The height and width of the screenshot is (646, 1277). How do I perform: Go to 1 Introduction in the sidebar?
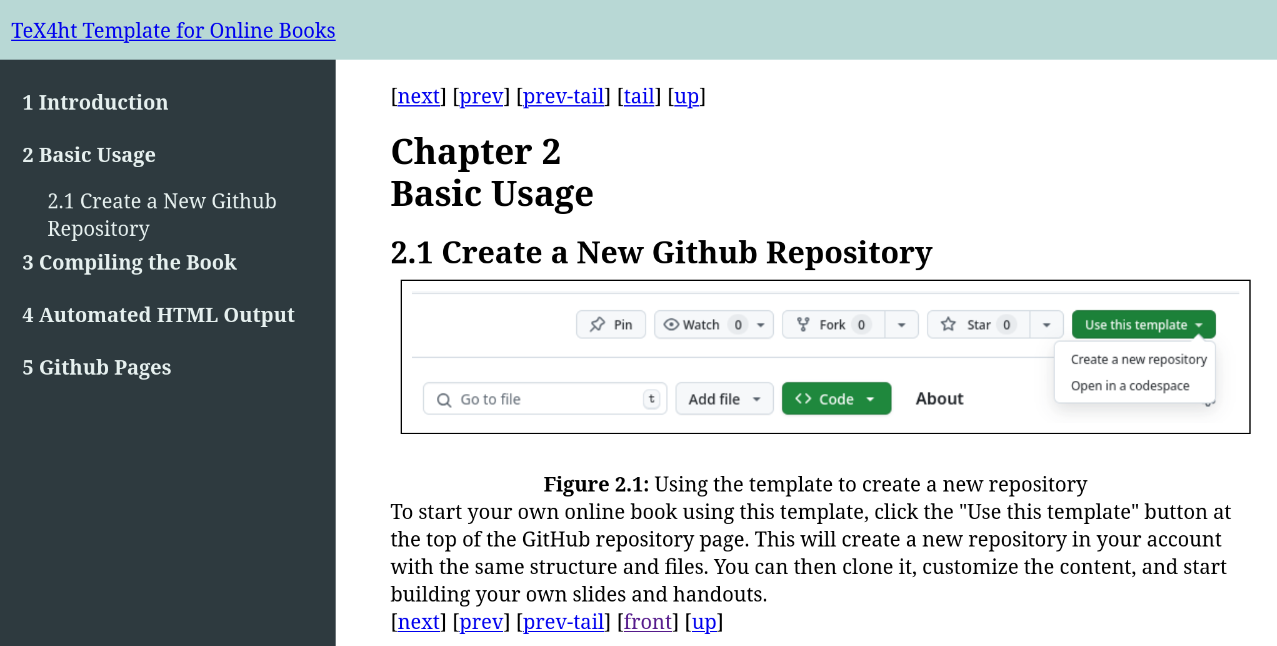[95, 103]
